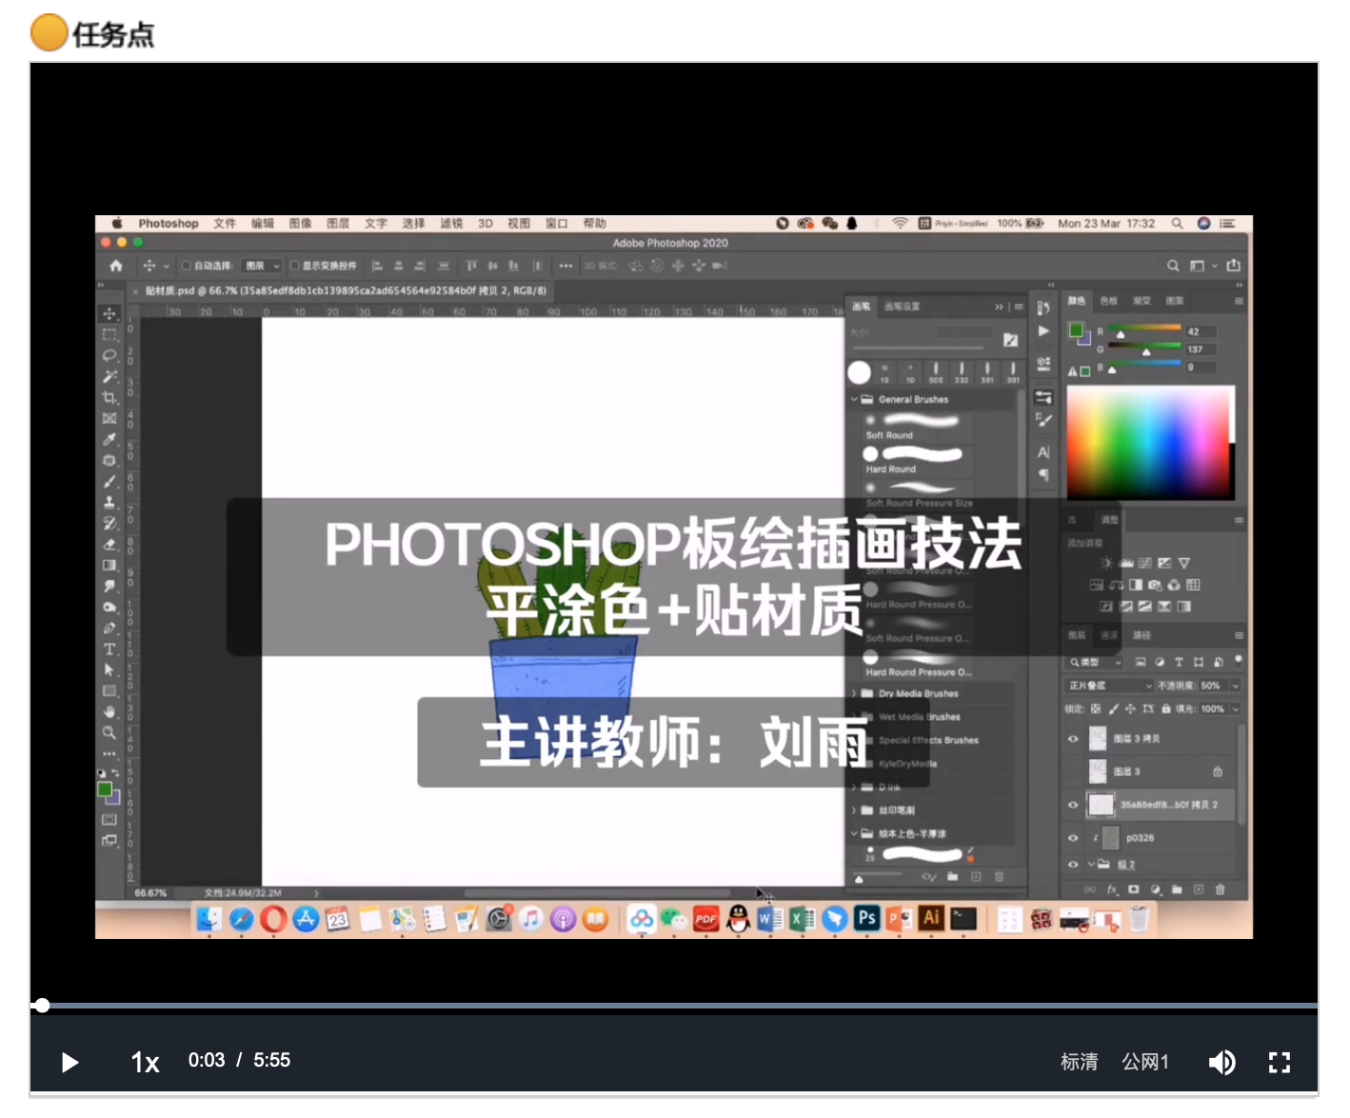
Task: Collapse the General Brushes folder
Action: tap(855, 399)
